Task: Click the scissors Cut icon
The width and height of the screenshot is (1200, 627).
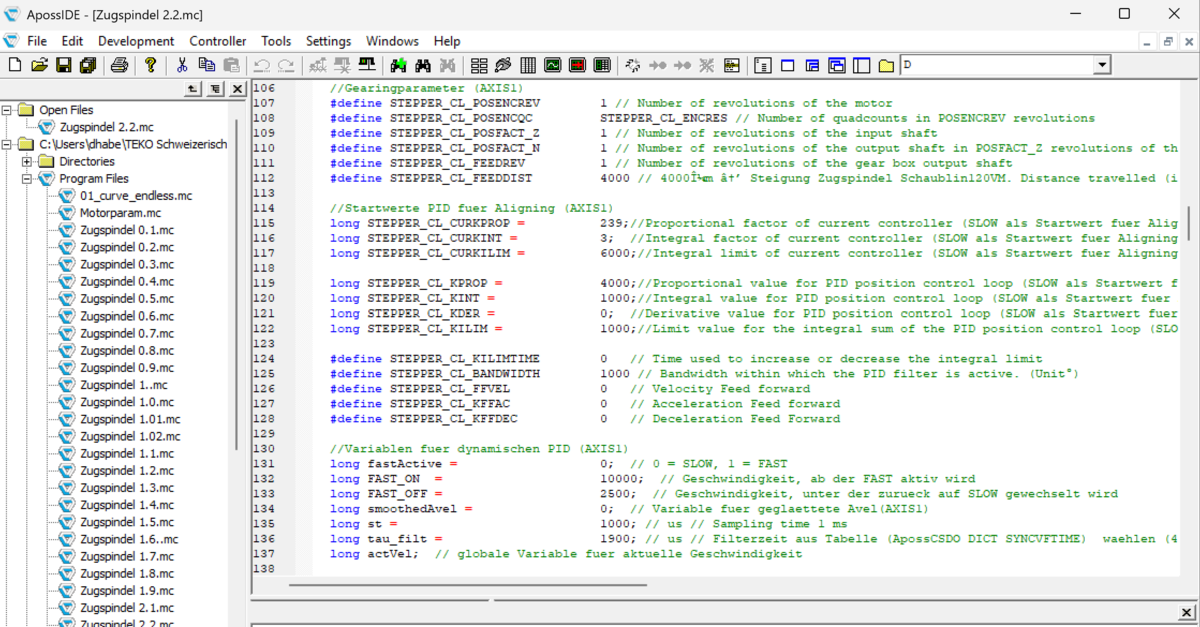Action: click(182, 66)
